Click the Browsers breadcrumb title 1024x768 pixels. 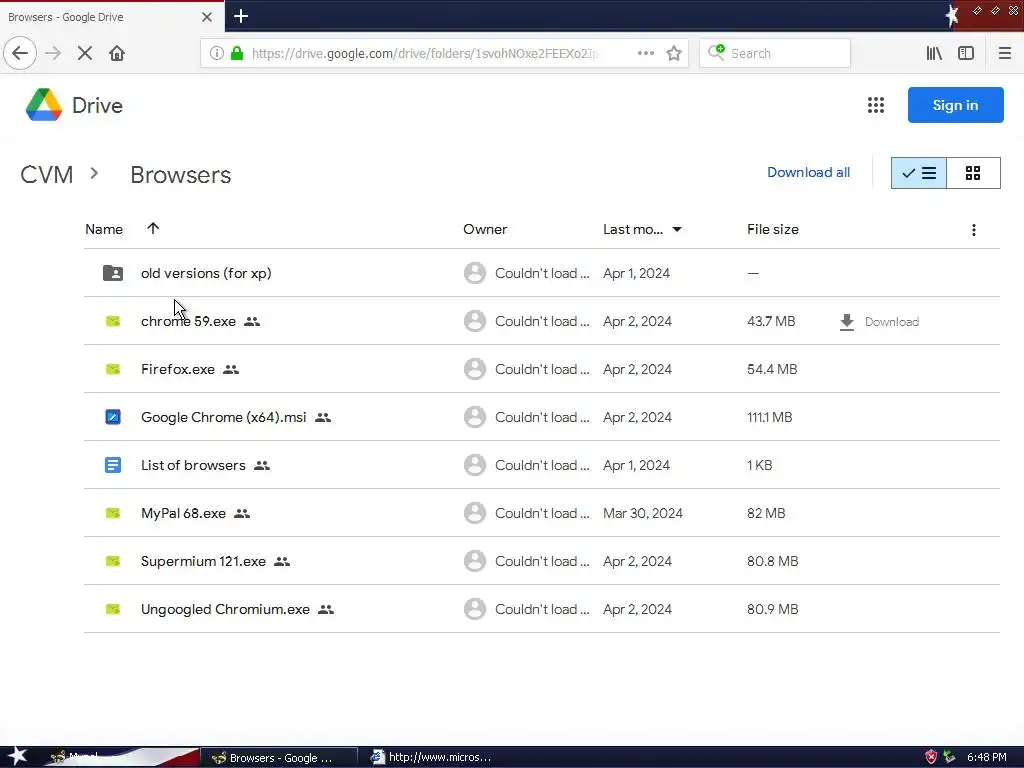181,174
